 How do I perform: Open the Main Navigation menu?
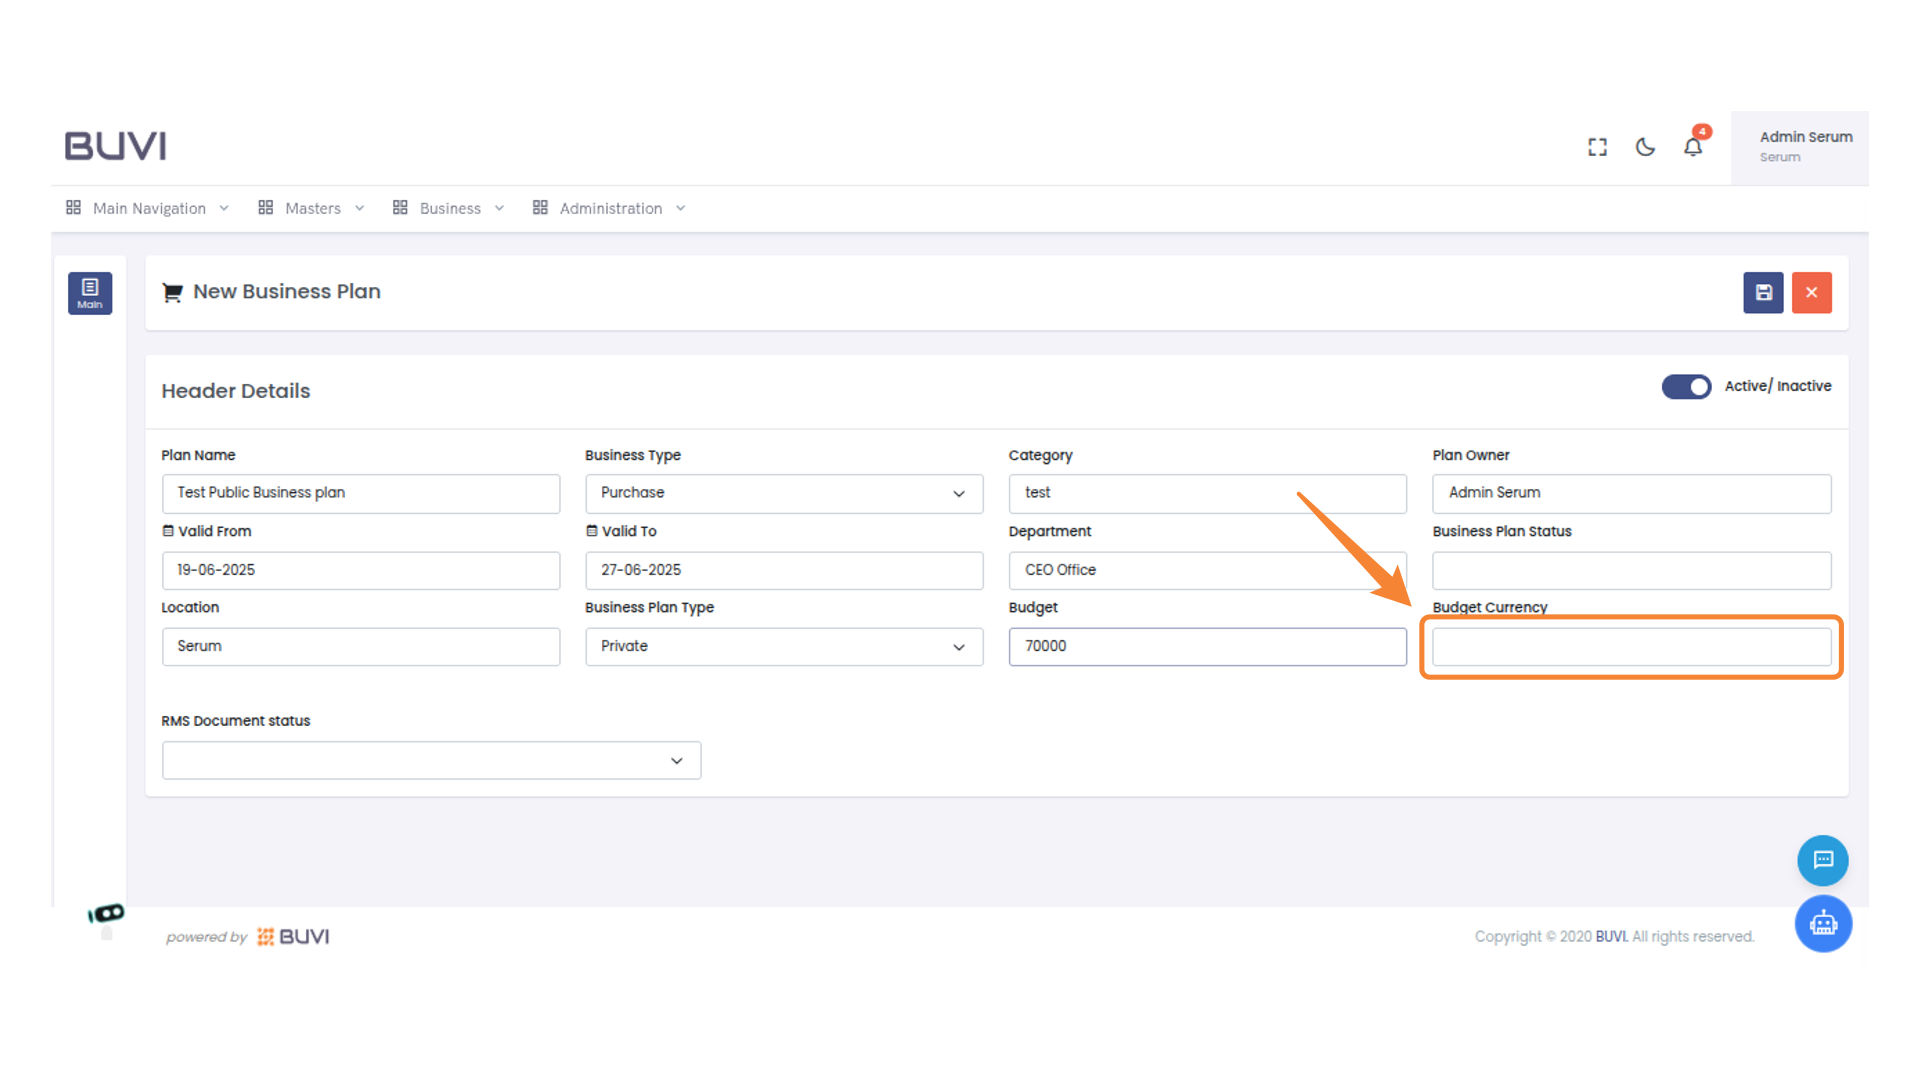pos(148,208)
